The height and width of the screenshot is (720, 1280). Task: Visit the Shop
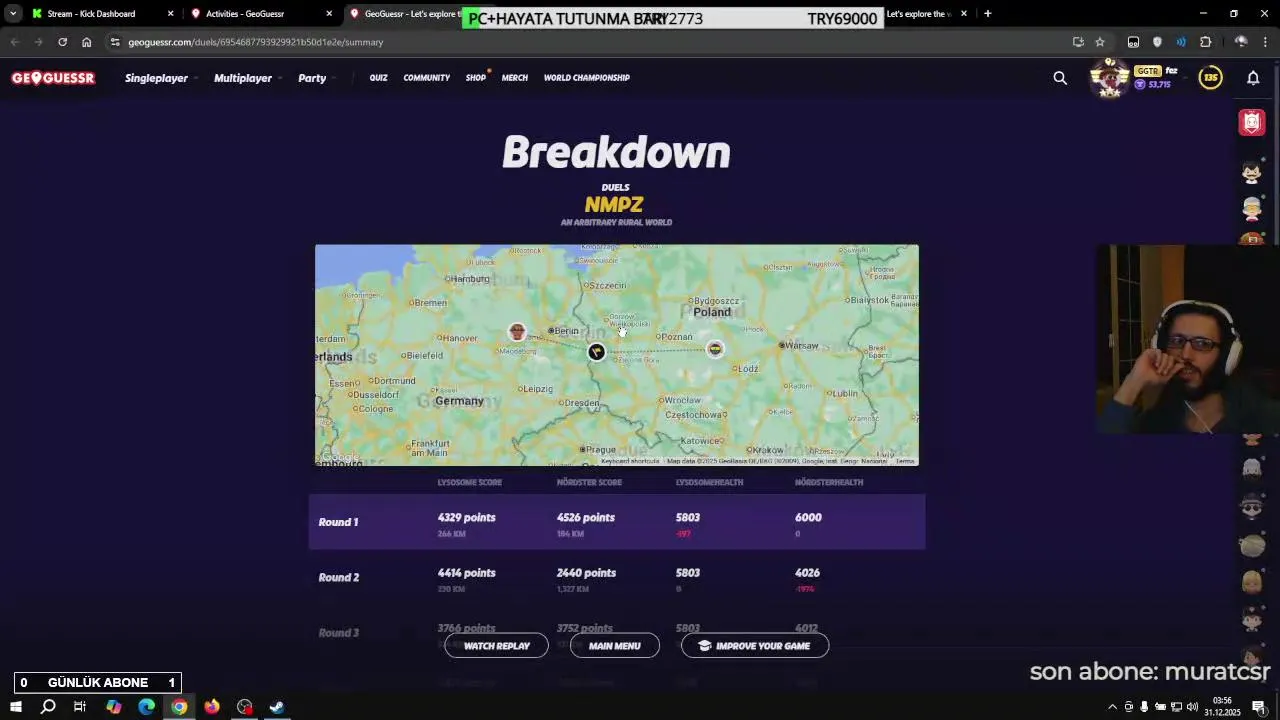[x=476, y=78]
